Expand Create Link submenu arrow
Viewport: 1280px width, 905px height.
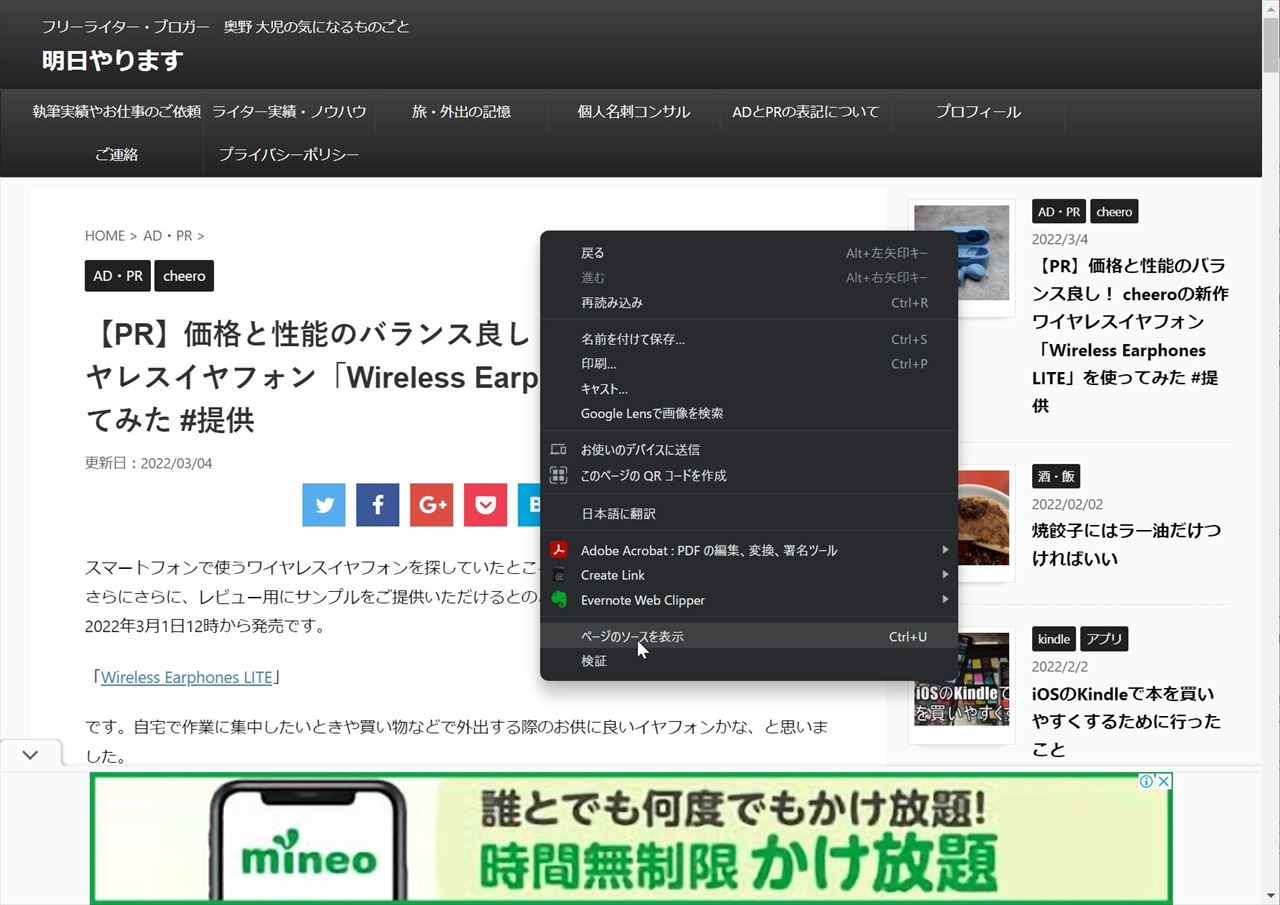(x=945, y=575)
